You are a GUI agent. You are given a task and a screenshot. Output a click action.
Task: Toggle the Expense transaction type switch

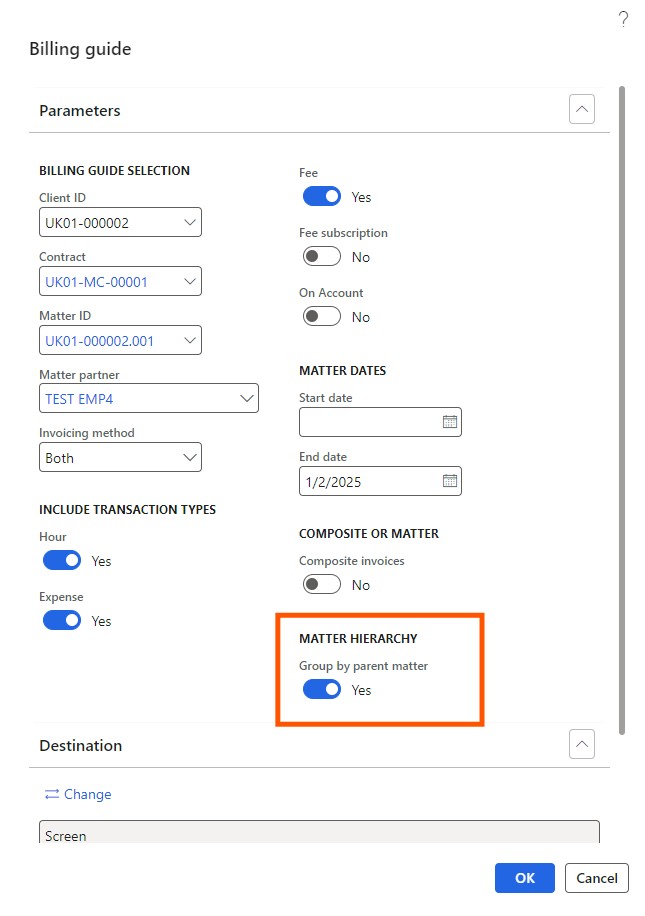tap(62, 620)
